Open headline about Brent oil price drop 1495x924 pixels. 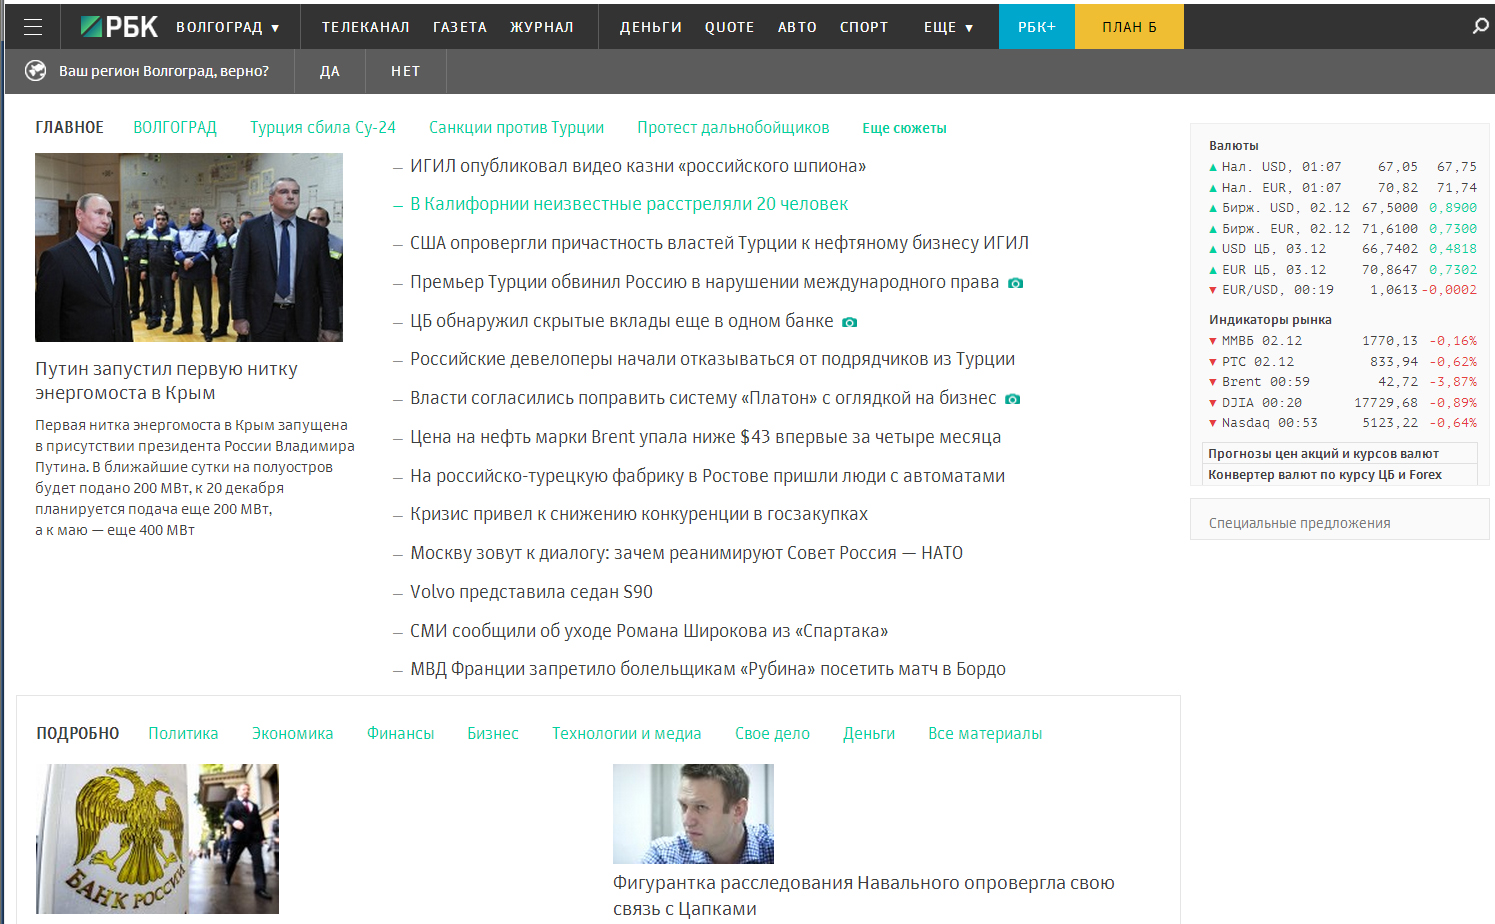[x=705, y=437]
